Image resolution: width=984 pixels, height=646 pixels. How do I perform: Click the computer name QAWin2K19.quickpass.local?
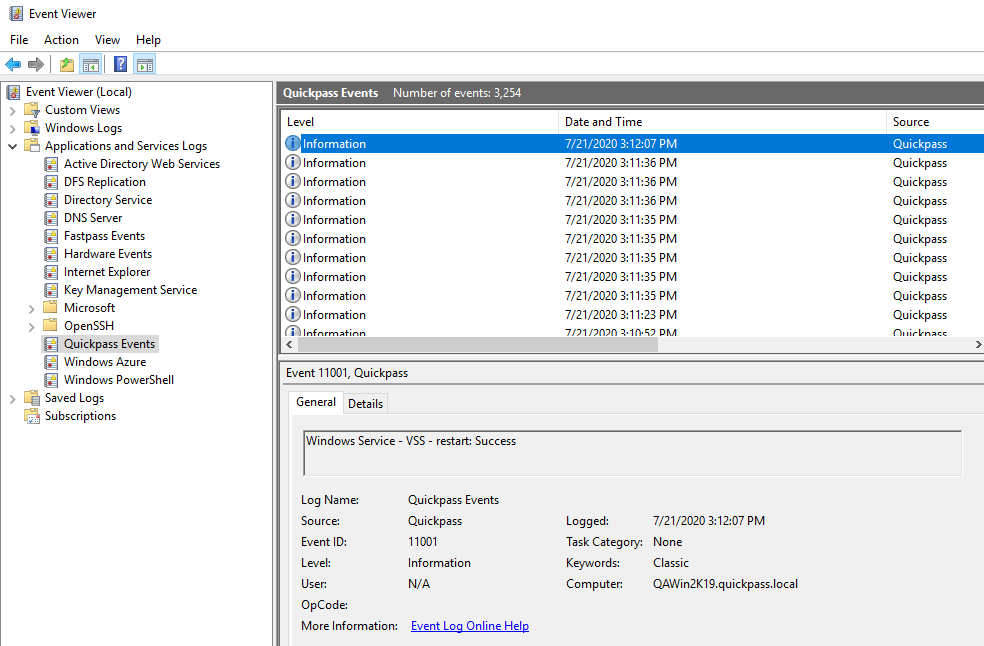point(725,584)
